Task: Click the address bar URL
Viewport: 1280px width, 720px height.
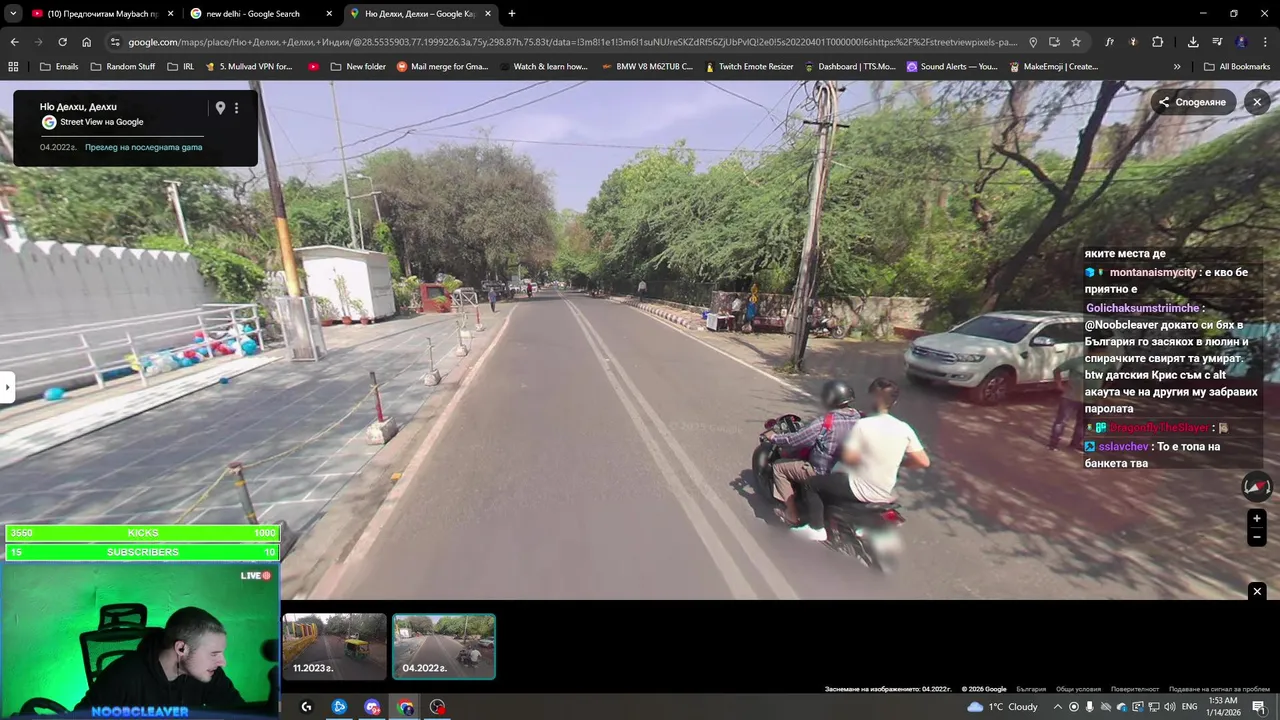Action: [x=572, y=42]
